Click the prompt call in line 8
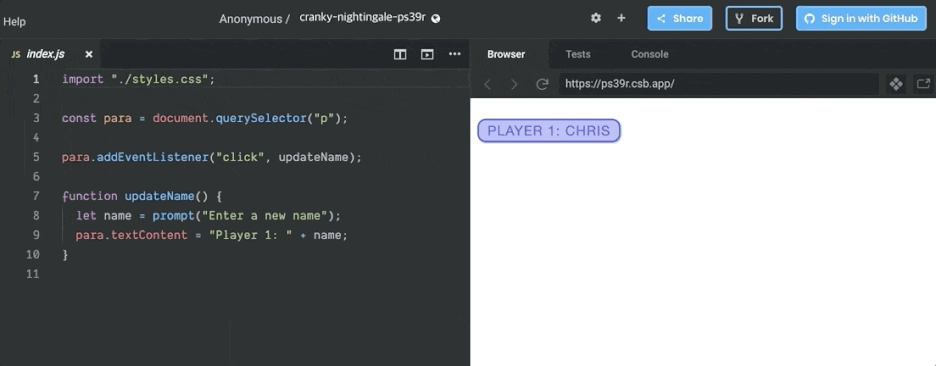This screenshot has height=366, width=936. 173,216
